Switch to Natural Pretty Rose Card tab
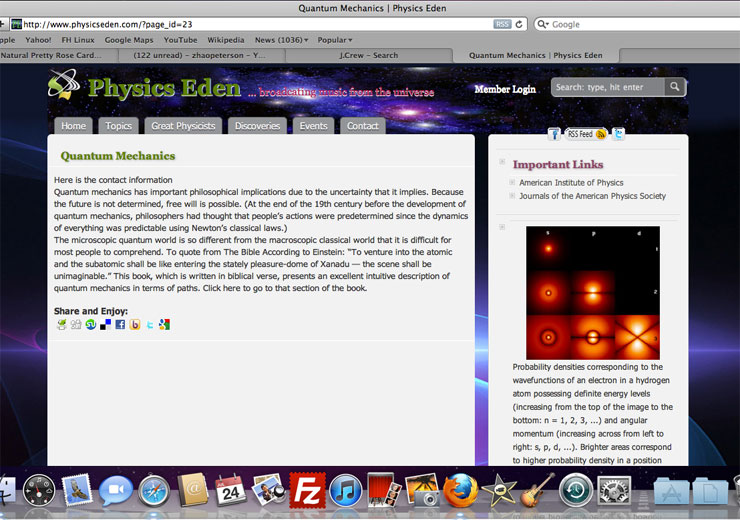Screen dimensions: 740x520 59,55
